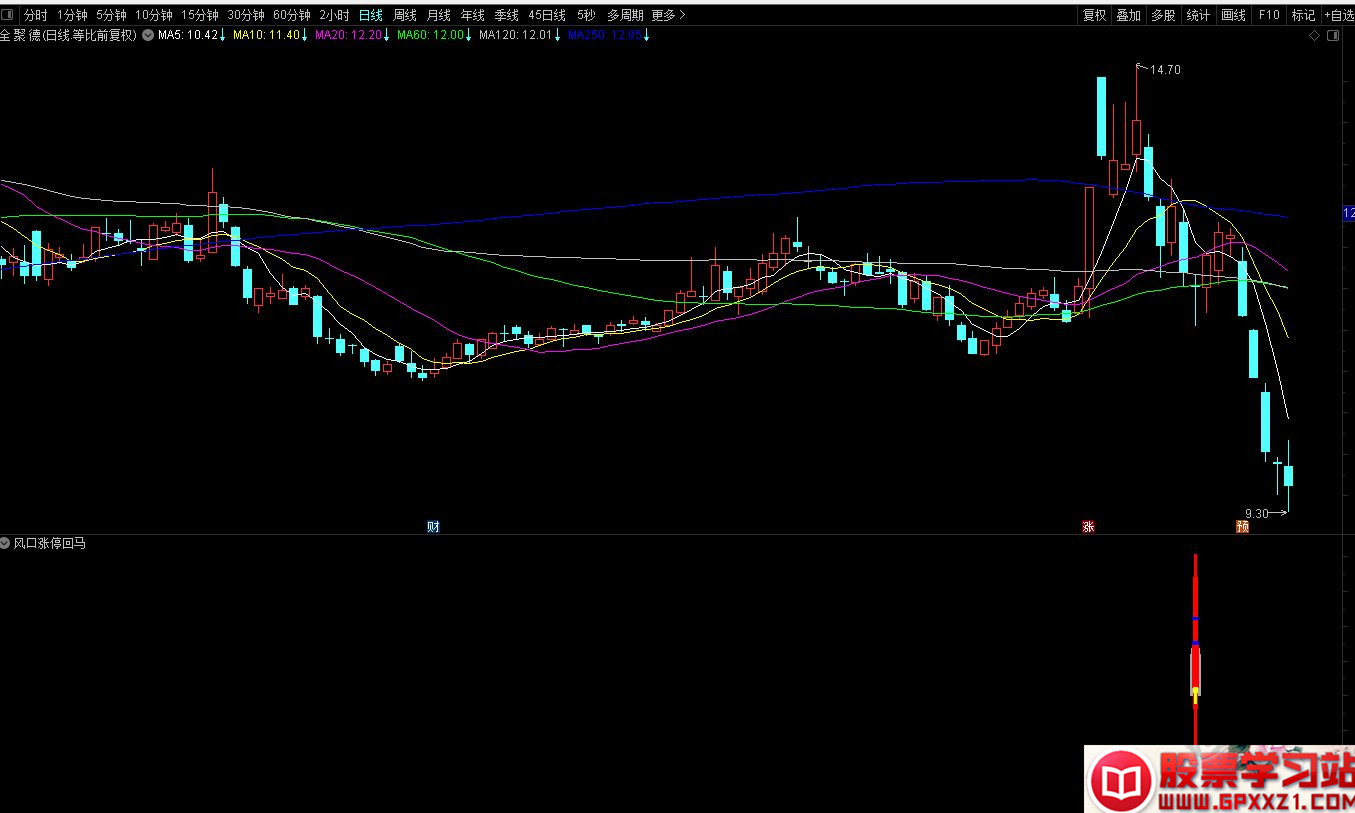Screen dimensions: 1355x813
Task: Expand main chart indicator dropdown beside 全聚德
Action: pyautogui.click(x=148, y=35)
